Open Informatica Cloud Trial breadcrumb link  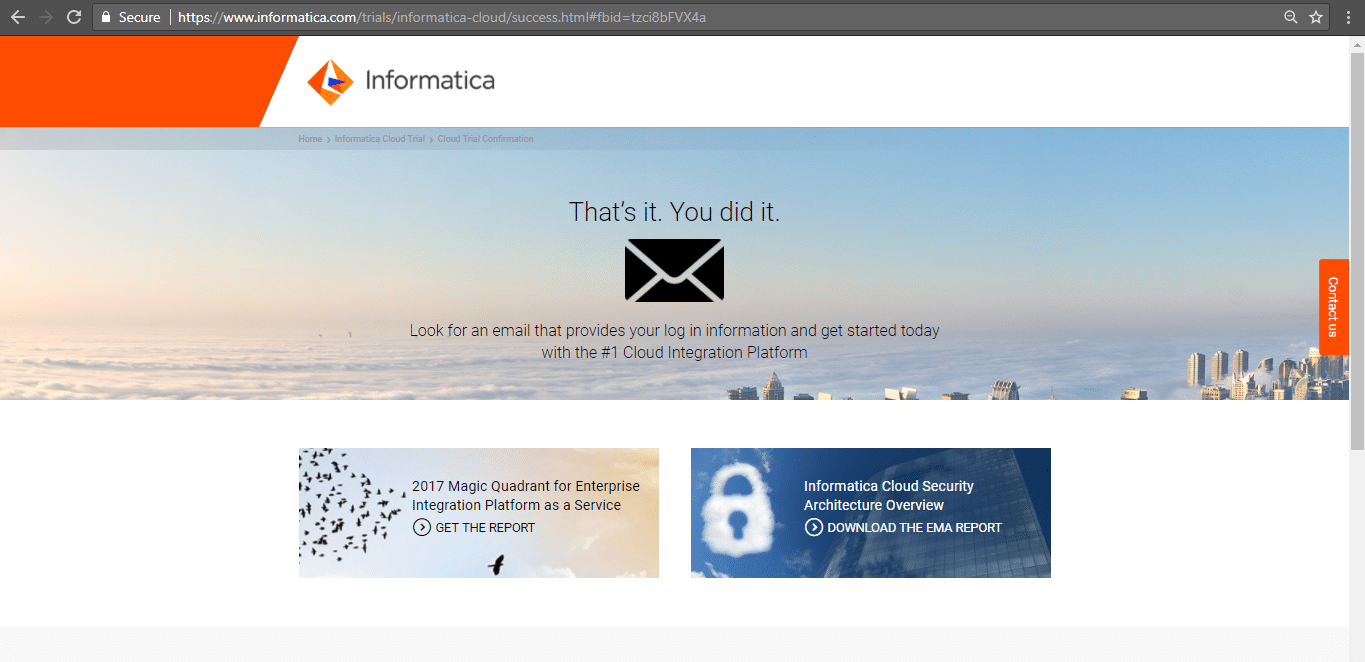[380, 139]
